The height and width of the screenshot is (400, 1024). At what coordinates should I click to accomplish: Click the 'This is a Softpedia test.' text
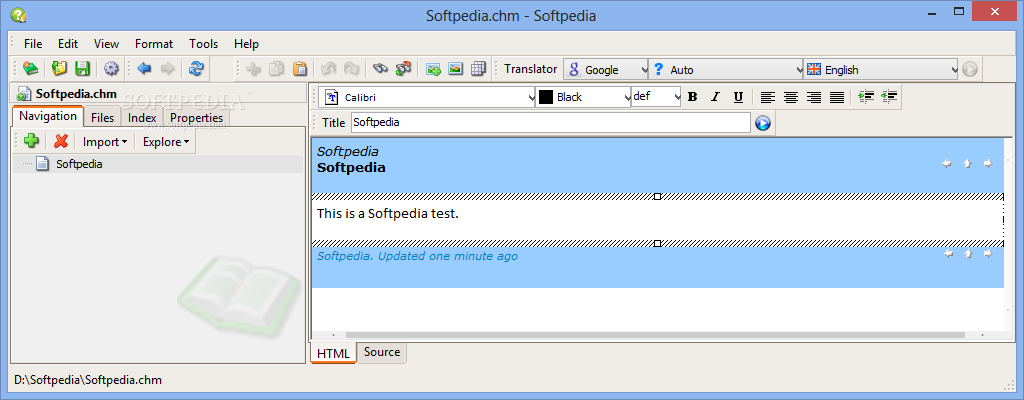pyautogui.click(x=388, y=213)
